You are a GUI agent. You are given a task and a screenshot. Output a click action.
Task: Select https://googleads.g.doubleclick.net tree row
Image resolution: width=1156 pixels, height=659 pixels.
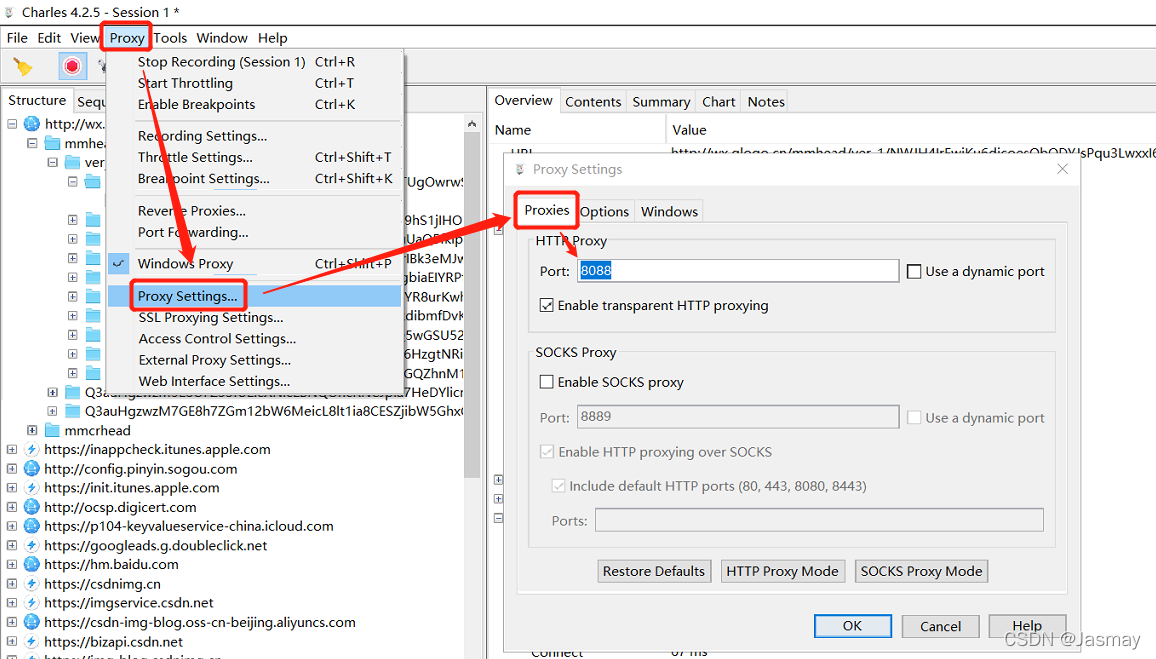coord(156,545)
